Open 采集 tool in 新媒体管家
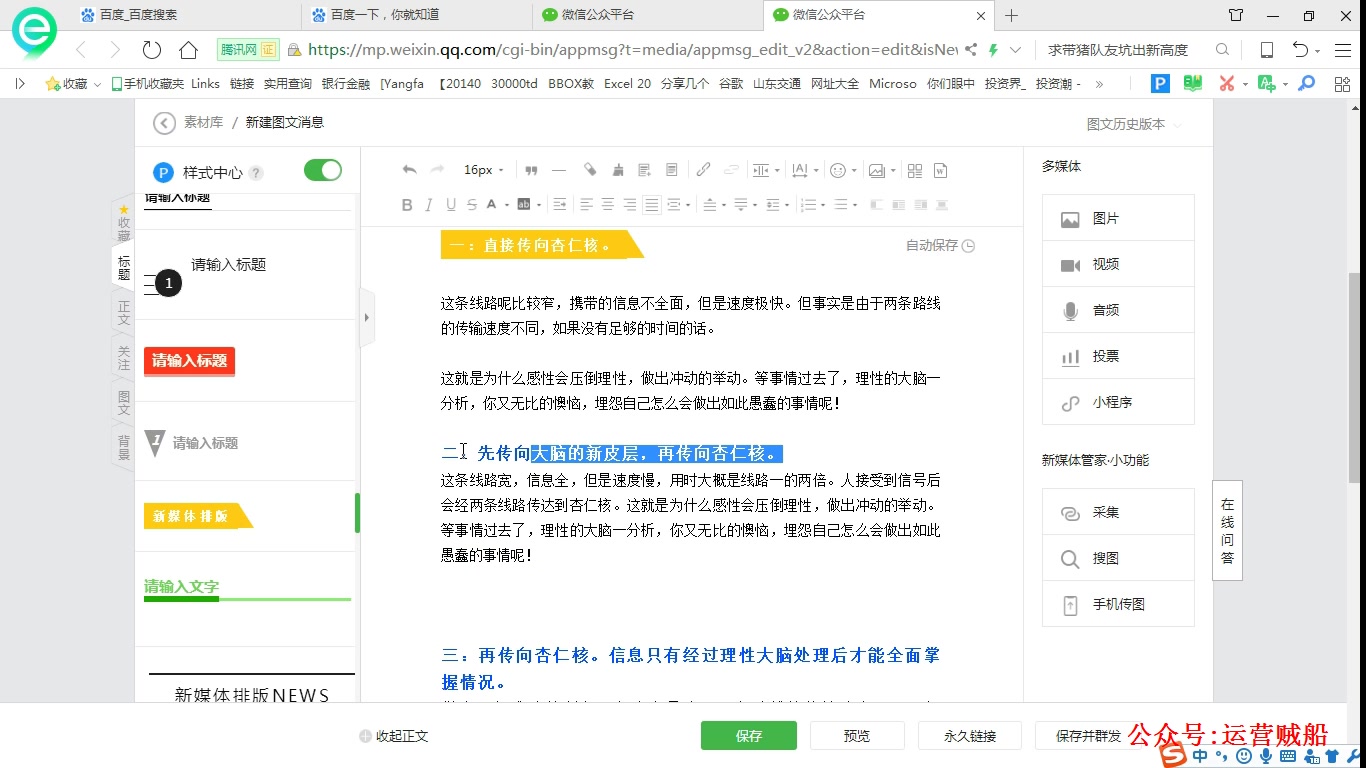 point(1118,512)
